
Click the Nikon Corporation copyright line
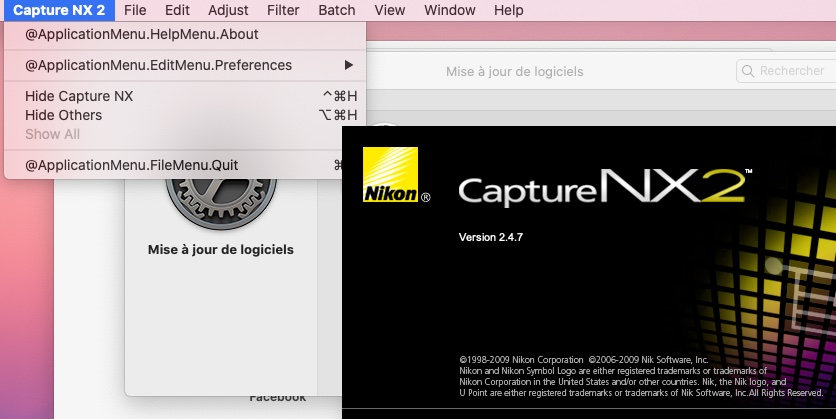[x=584, y=360]
